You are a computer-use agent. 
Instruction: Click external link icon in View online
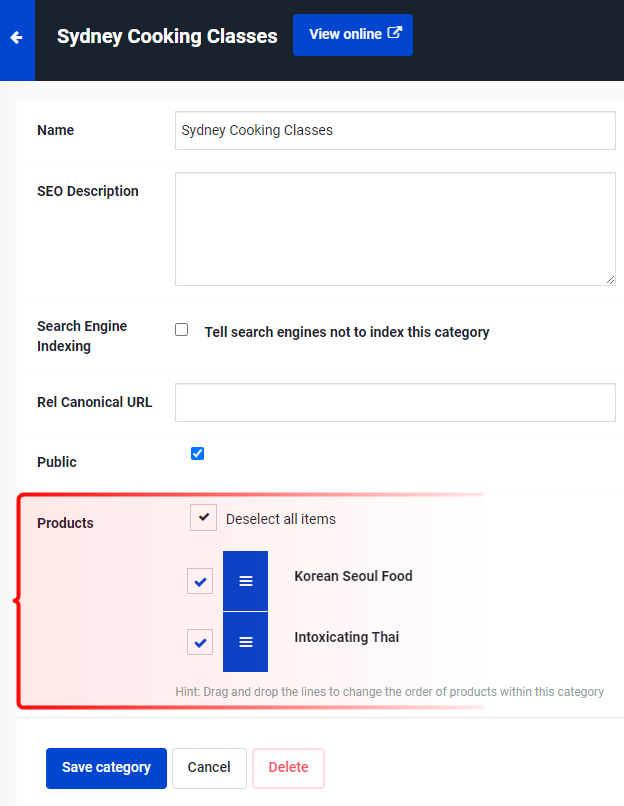394,33
